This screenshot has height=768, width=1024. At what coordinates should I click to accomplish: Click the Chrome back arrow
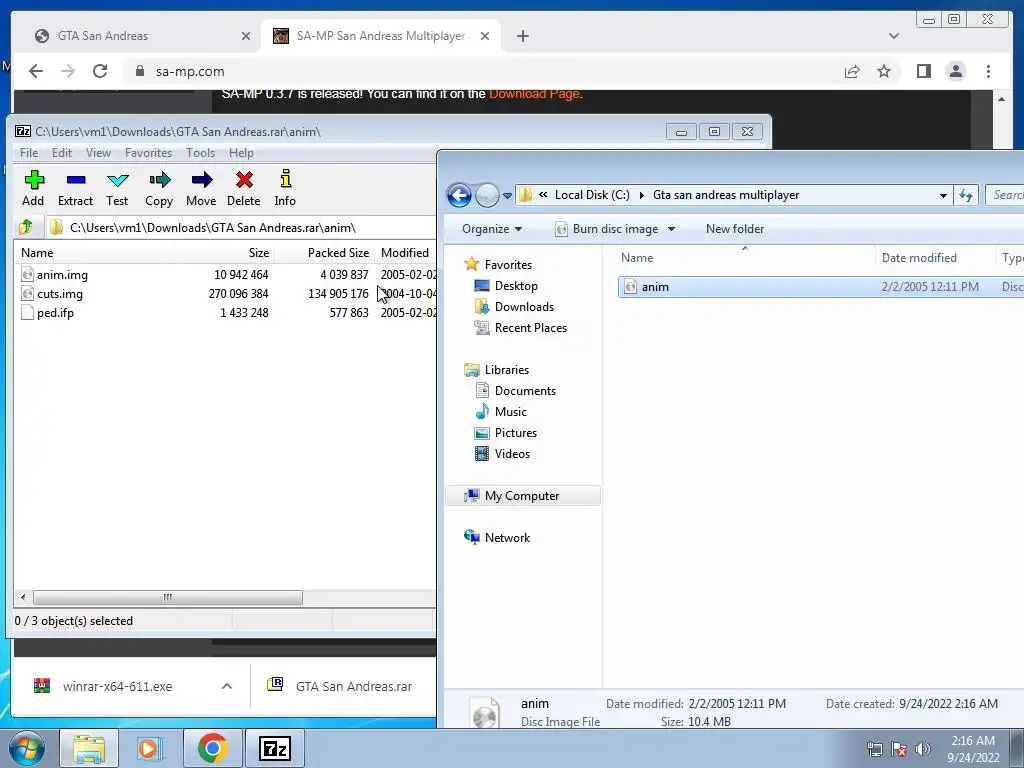coord(36,71)
